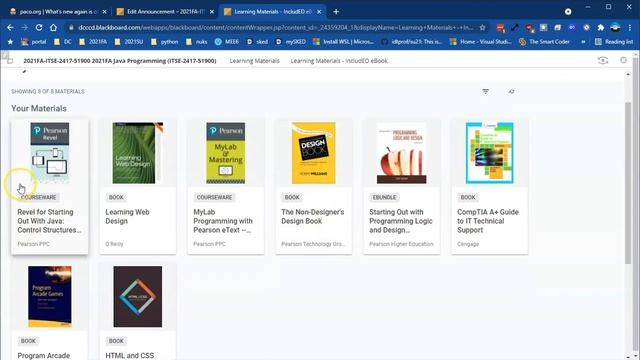Screen dimensions: 640x360
Task: Click the course title 2021FA-ITSE-2417-51900 breadcrumb
Action: point(120,61)
